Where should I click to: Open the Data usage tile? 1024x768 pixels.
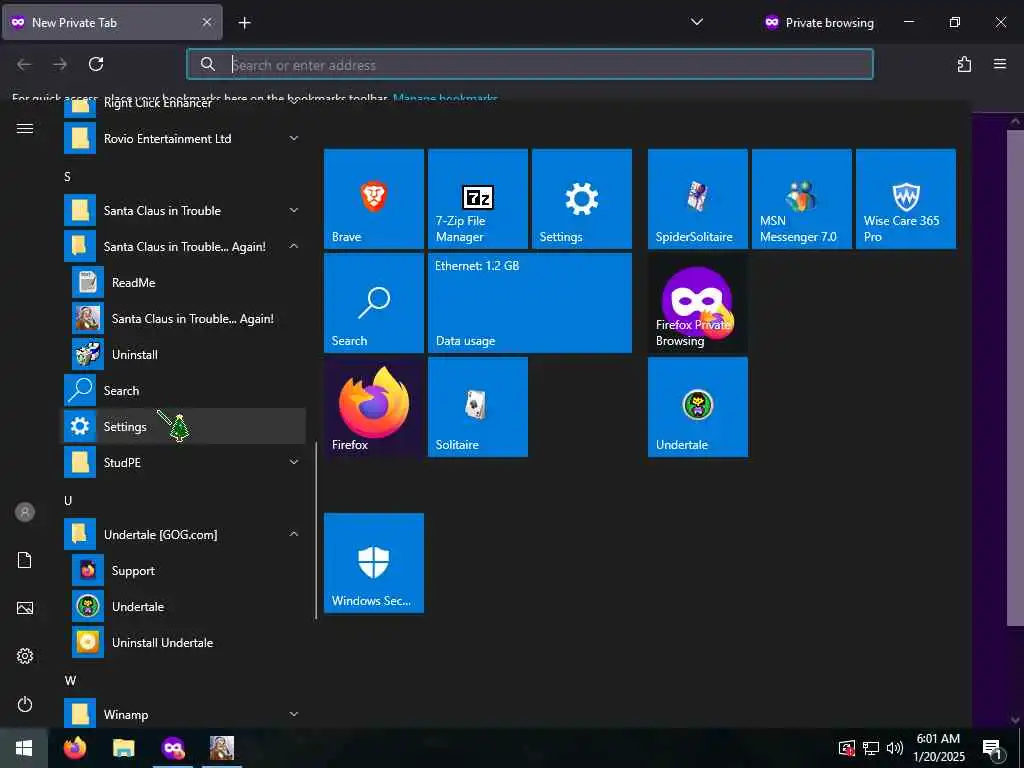coord(530,303)
